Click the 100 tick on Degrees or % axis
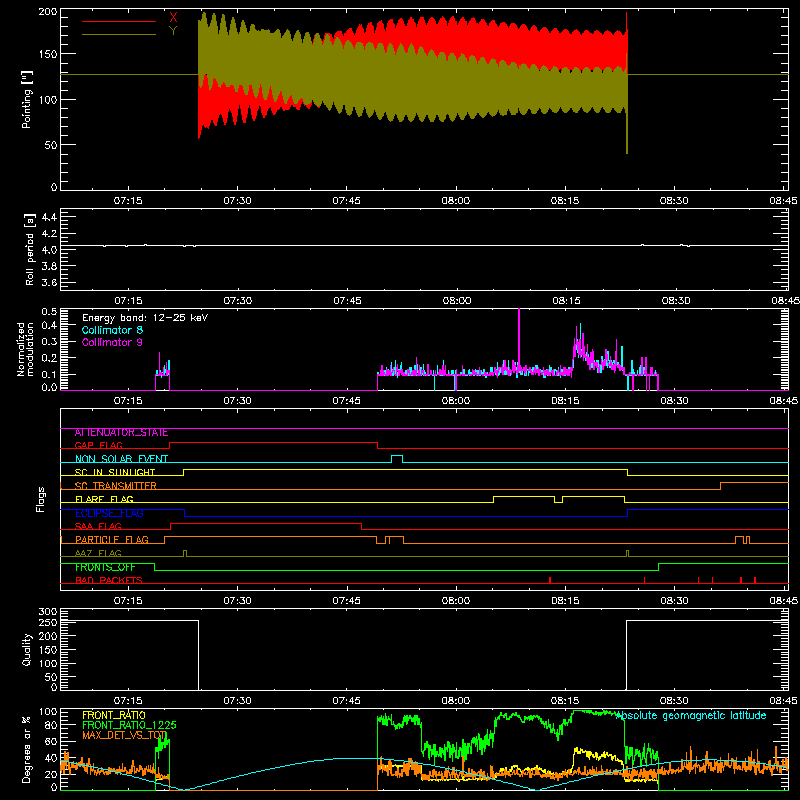 (47, 711)
